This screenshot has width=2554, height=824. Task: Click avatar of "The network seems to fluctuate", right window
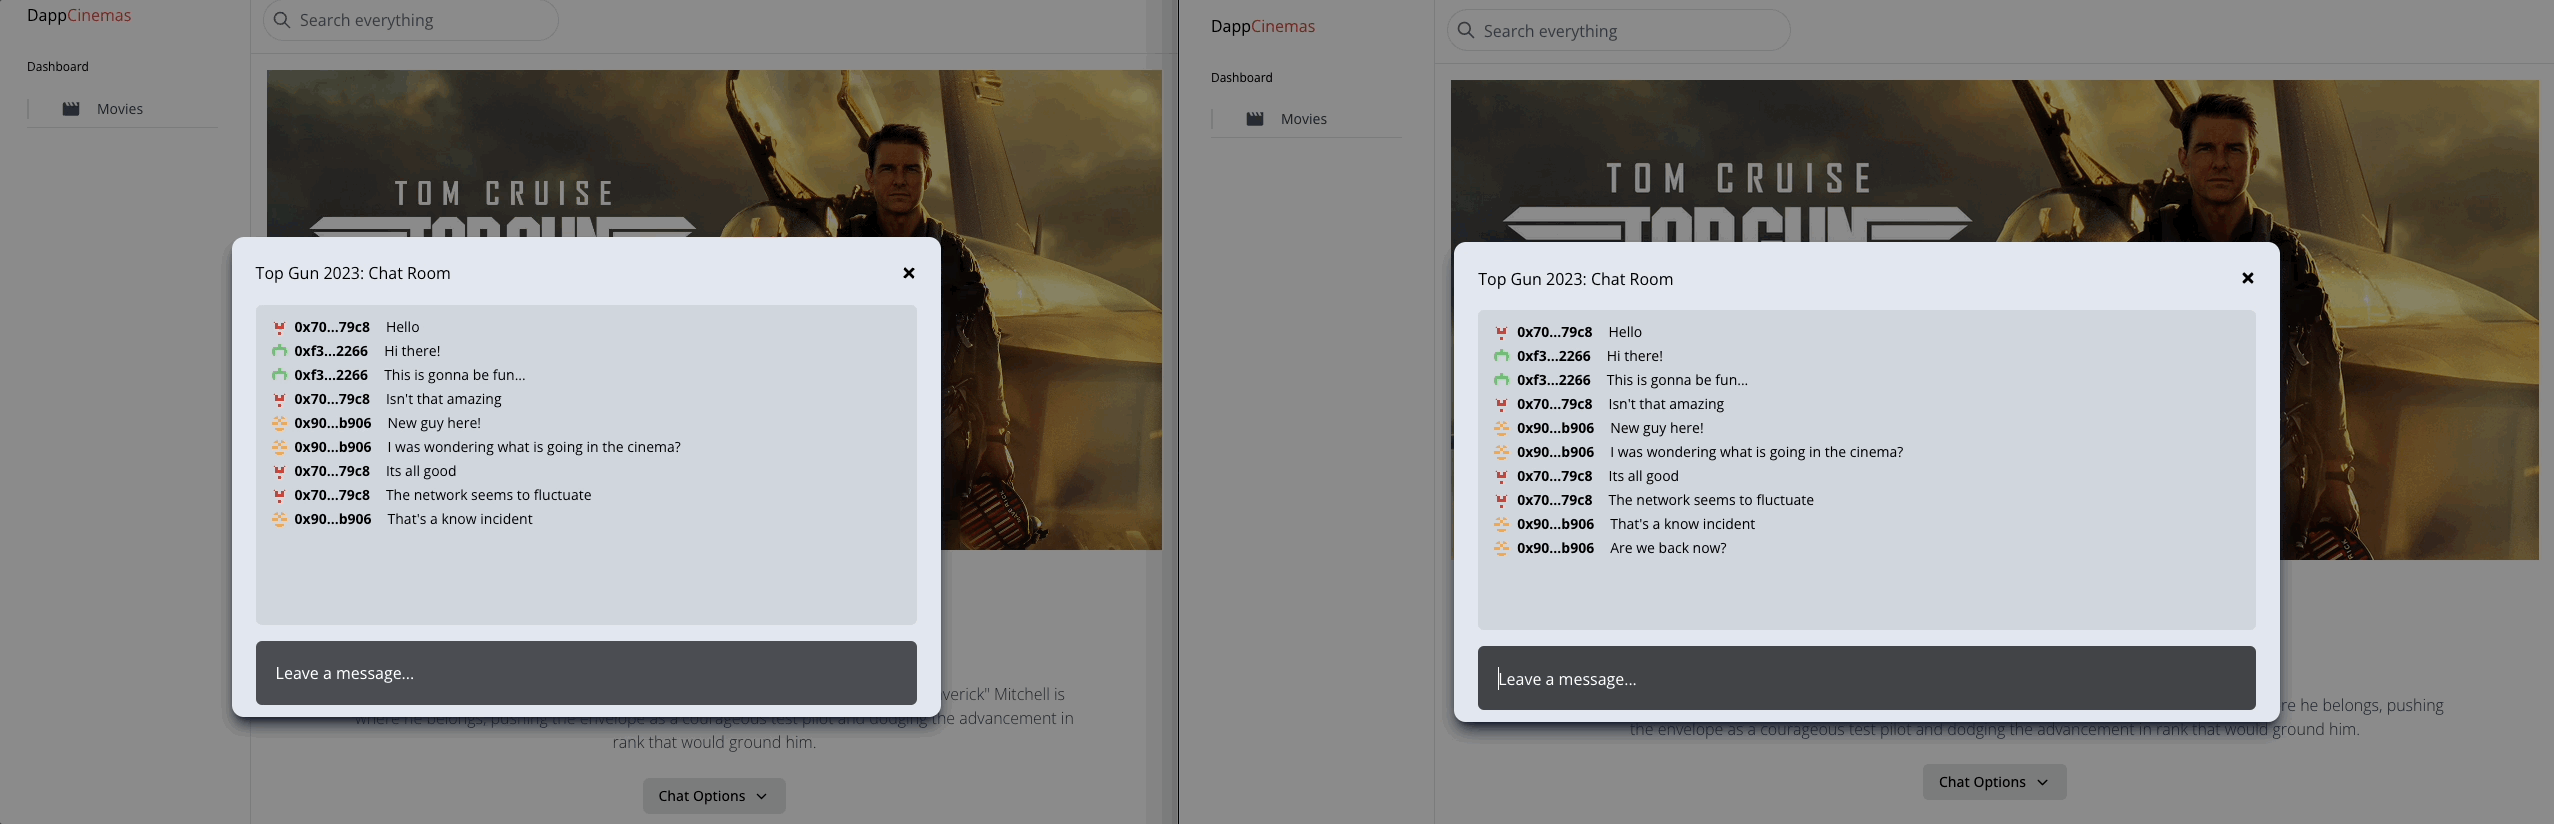[x=1501, y=500]
